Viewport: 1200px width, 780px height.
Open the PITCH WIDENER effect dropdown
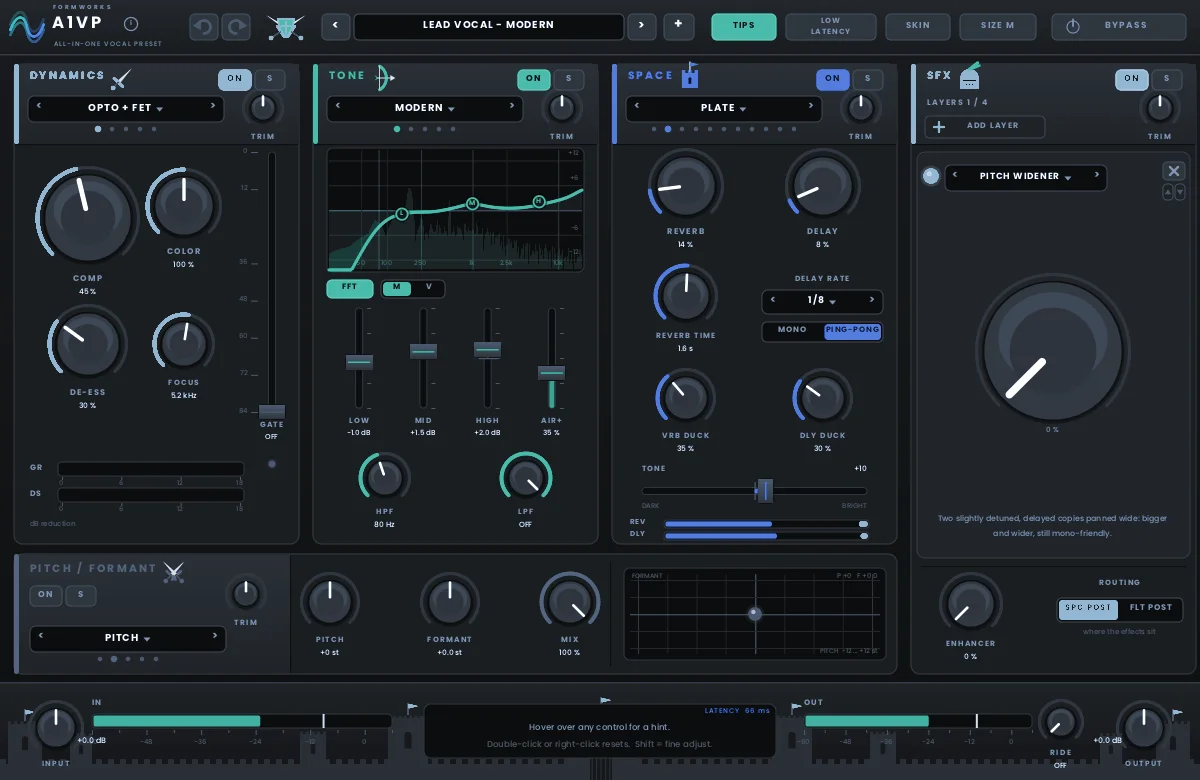1026,177
